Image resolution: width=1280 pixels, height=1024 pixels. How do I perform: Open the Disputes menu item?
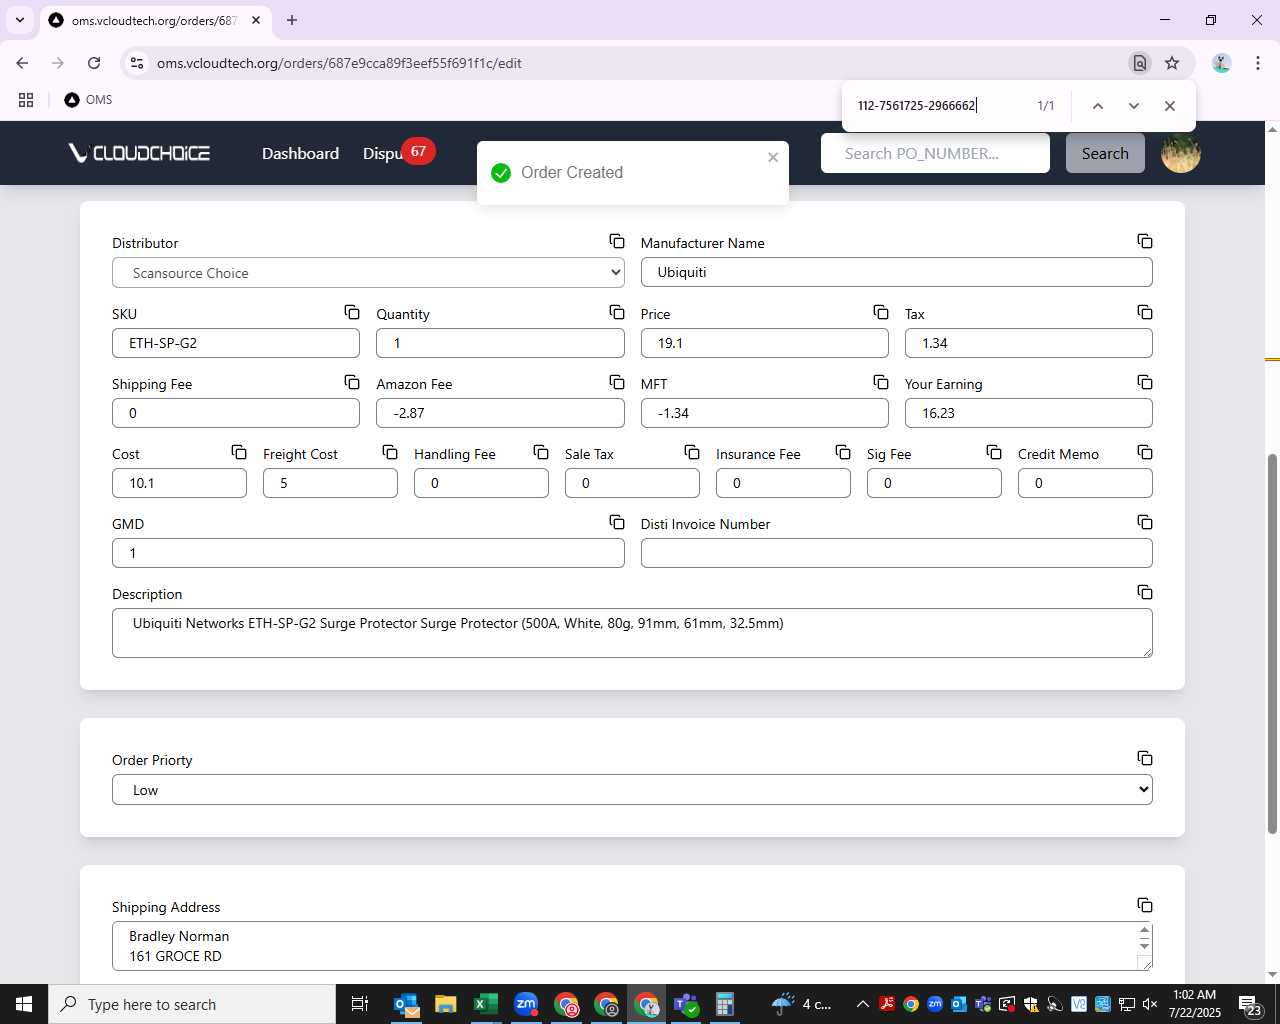383,153
